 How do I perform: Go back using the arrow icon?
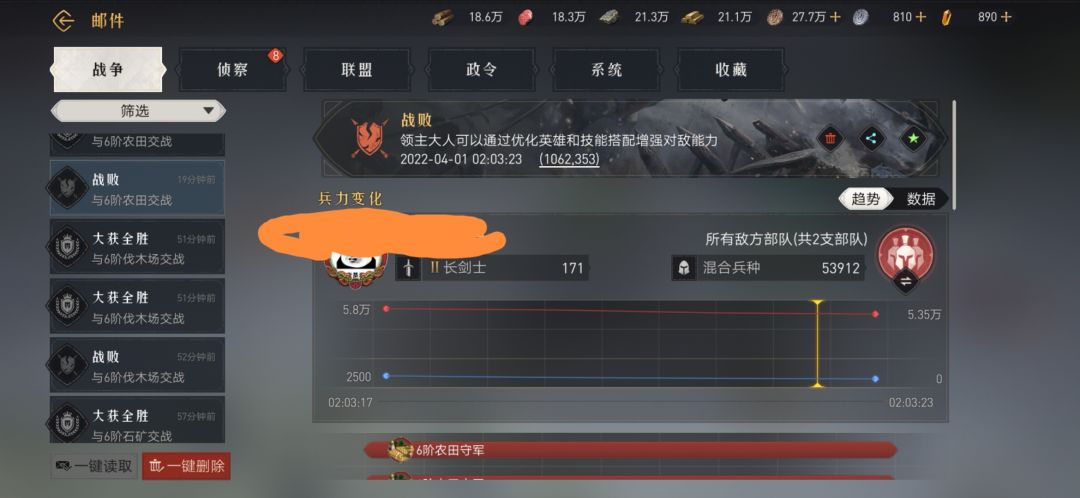click(63, 21)
